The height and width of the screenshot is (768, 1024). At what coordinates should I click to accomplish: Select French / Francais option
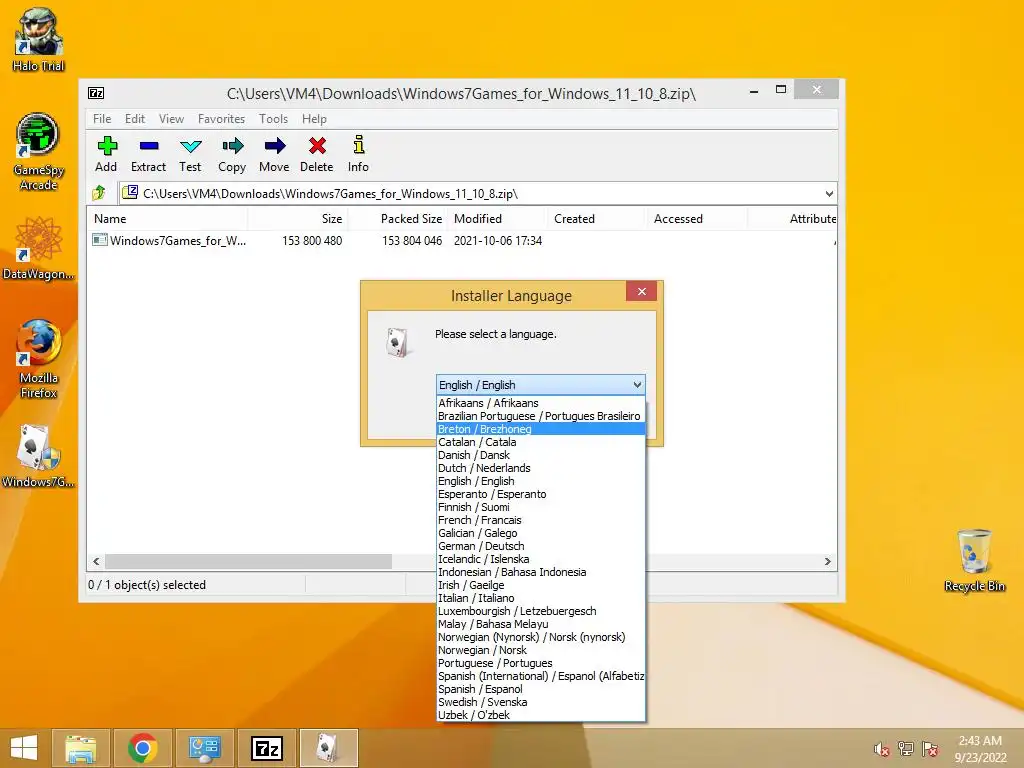pyautogui.click(x=541, y=520)
